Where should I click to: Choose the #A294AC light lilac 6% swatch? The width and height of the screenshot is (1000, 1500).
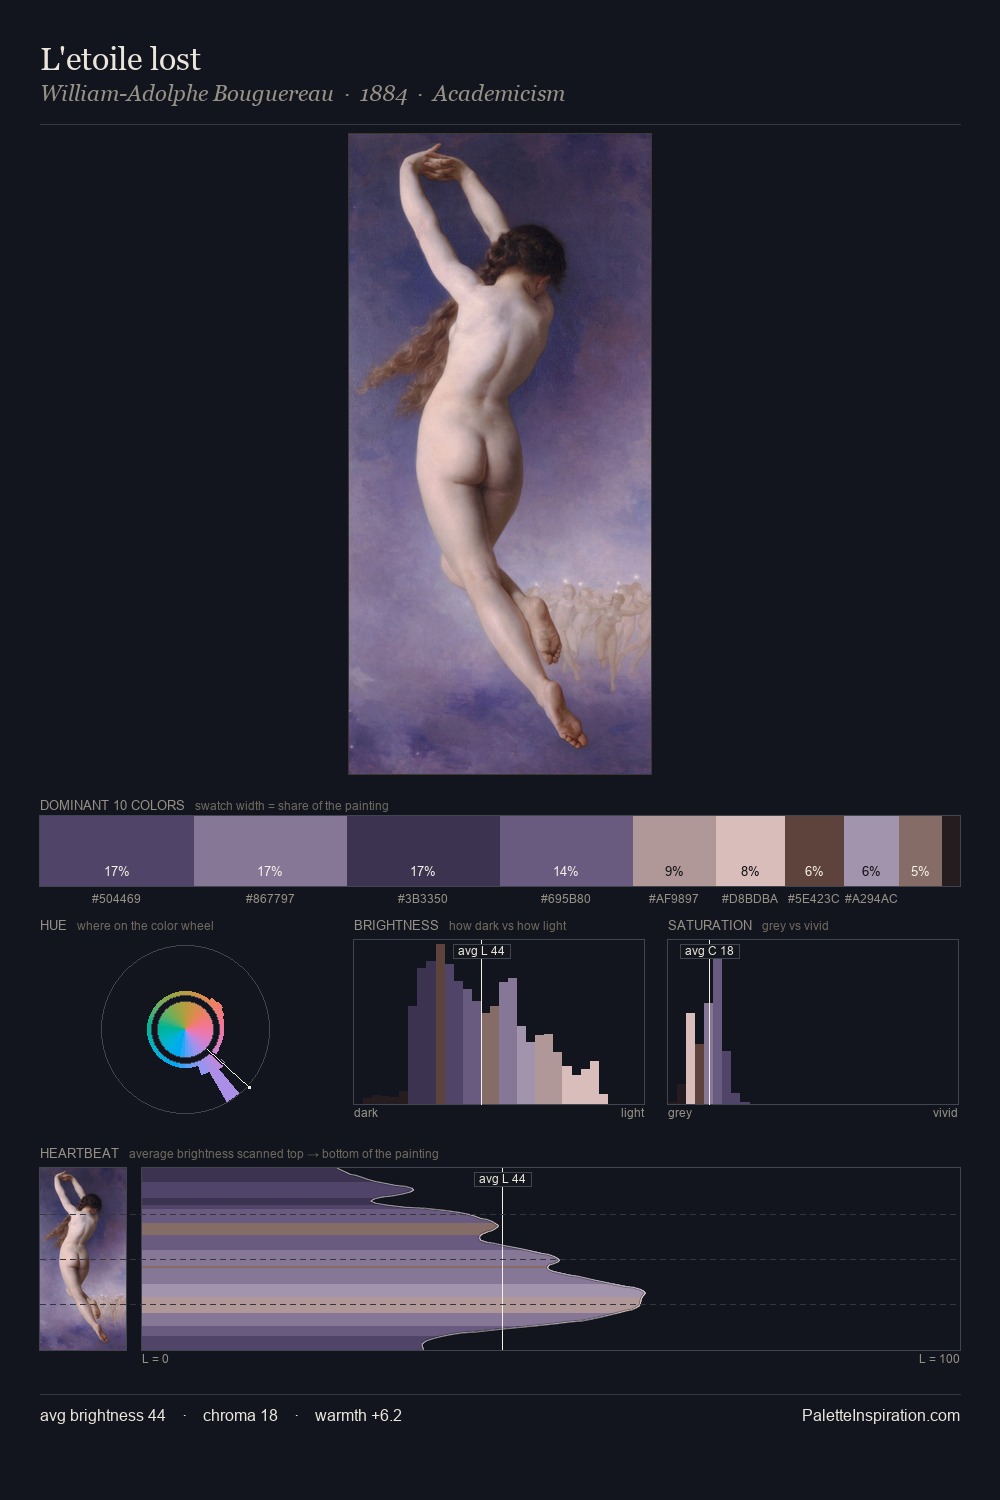coord(871,851)
